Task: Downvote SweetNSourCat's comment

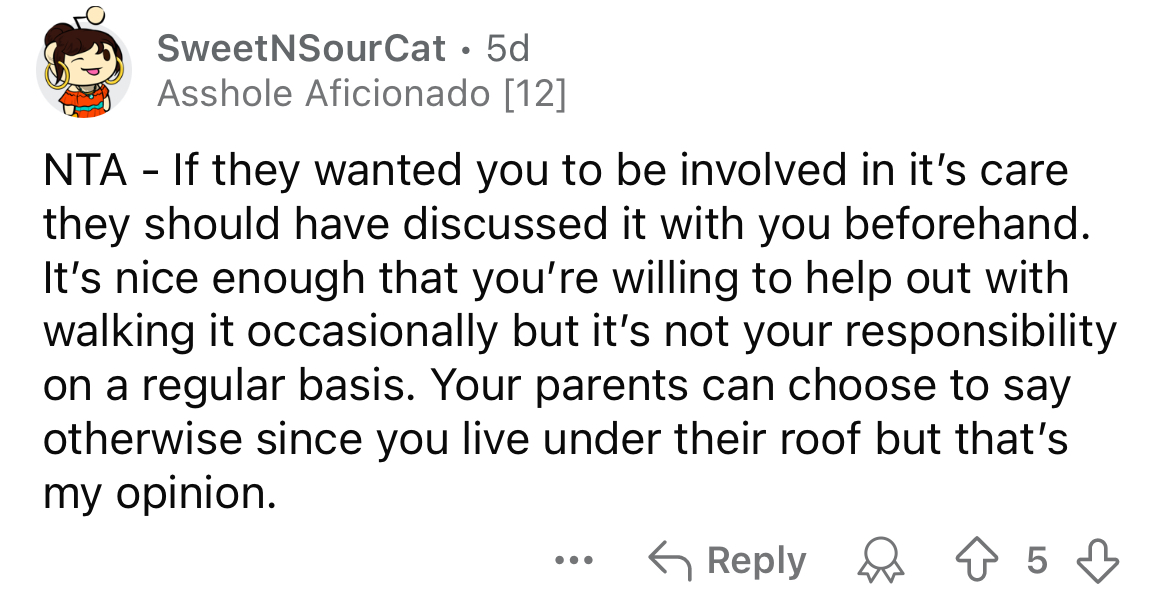Action: [1098, 561]
